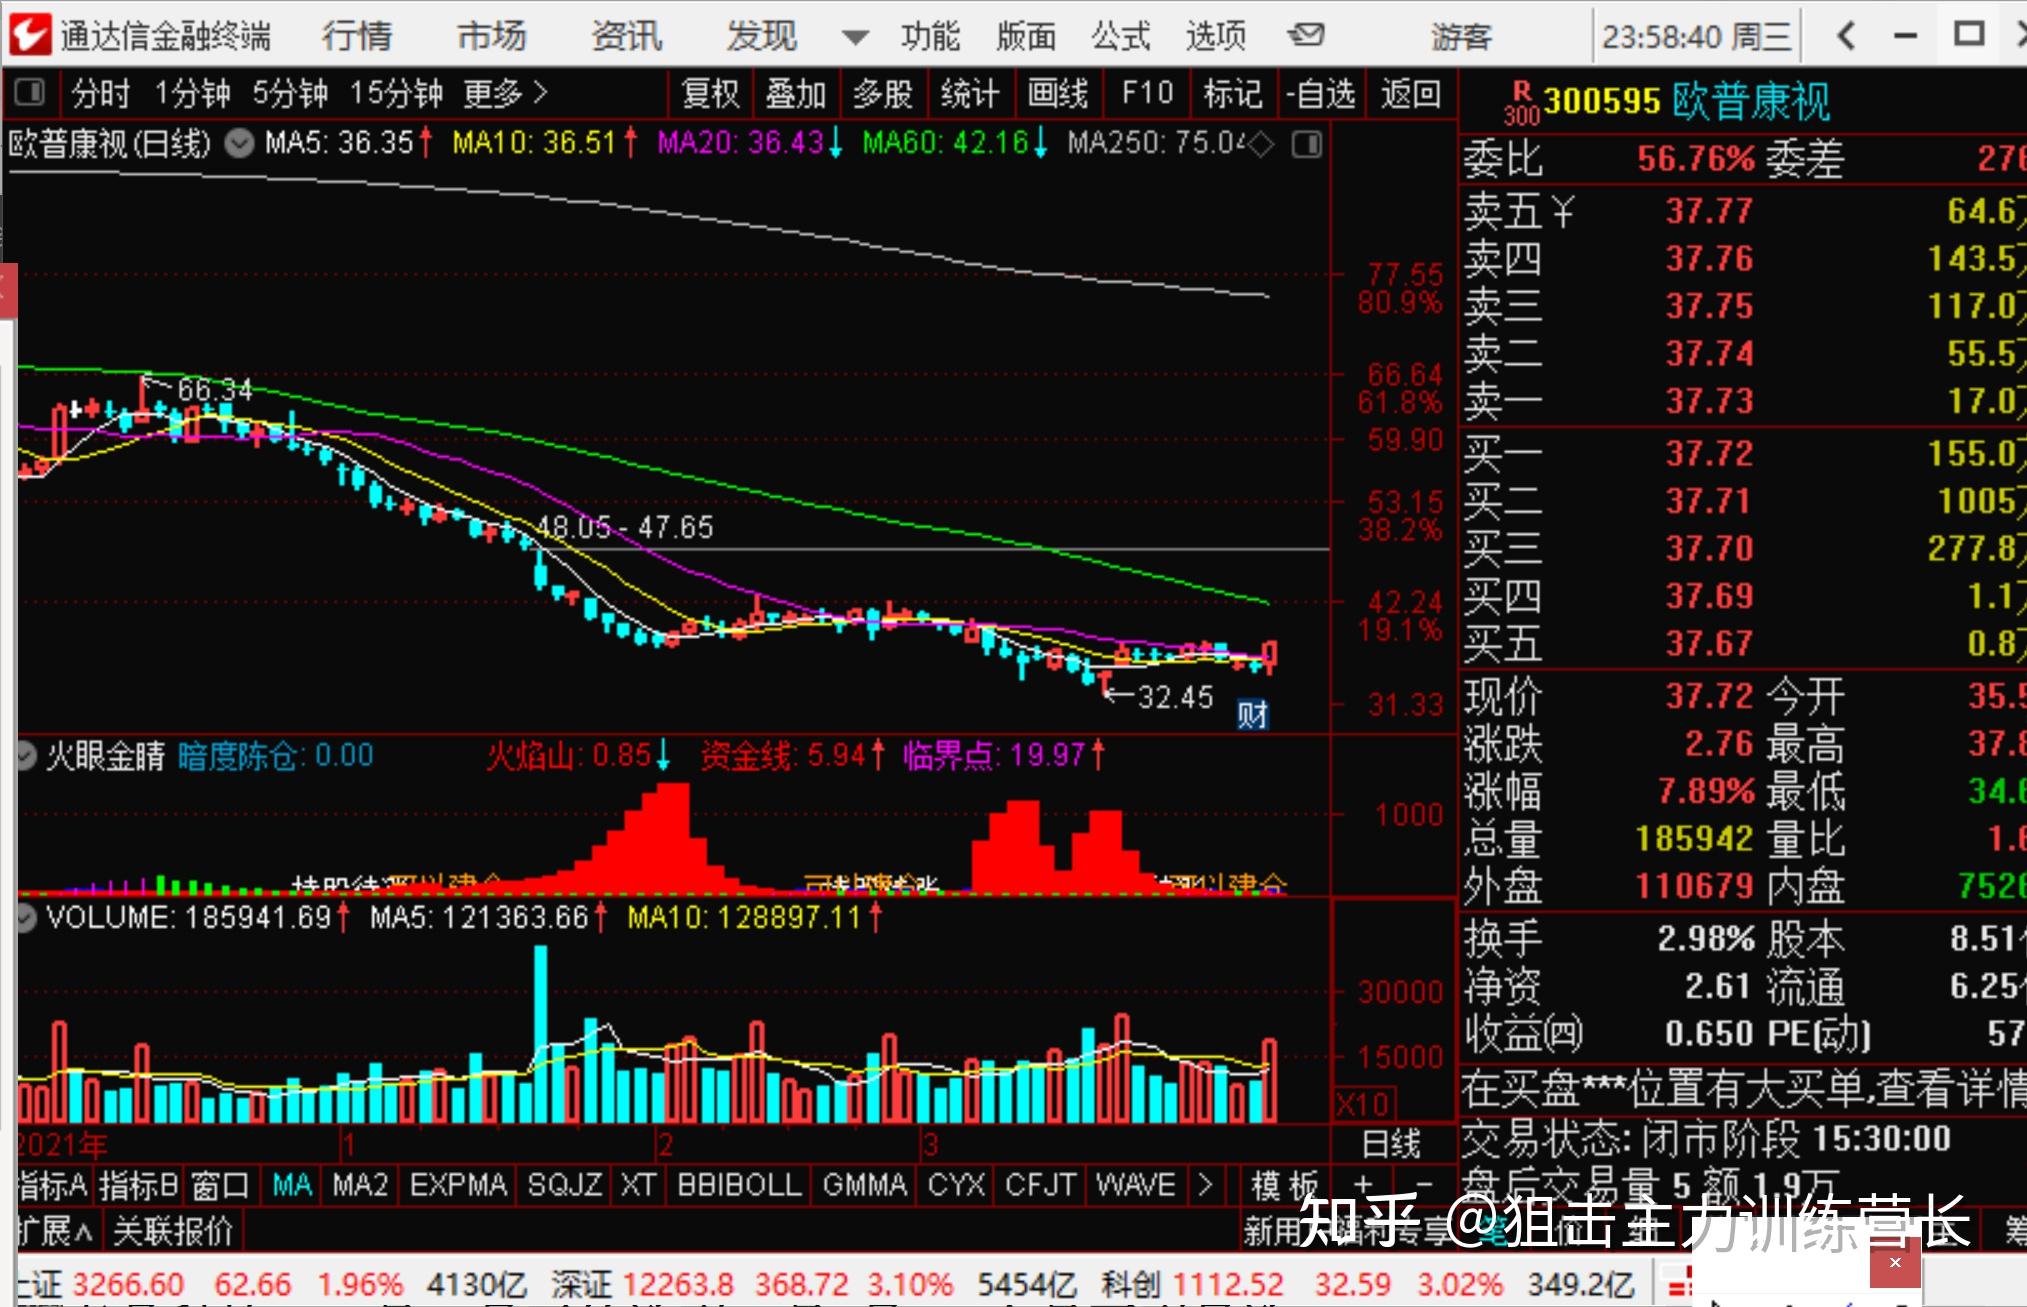Switch to the 15分钟 chart tab
The height and width of the screenshot is (1307, 2027).
point(397,94)
